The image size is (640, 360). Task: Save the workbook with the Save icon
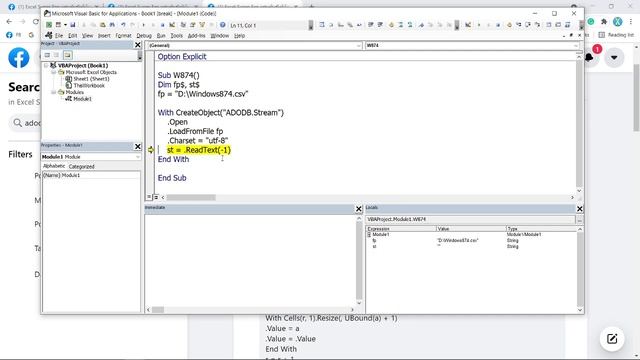click(73, 25)
